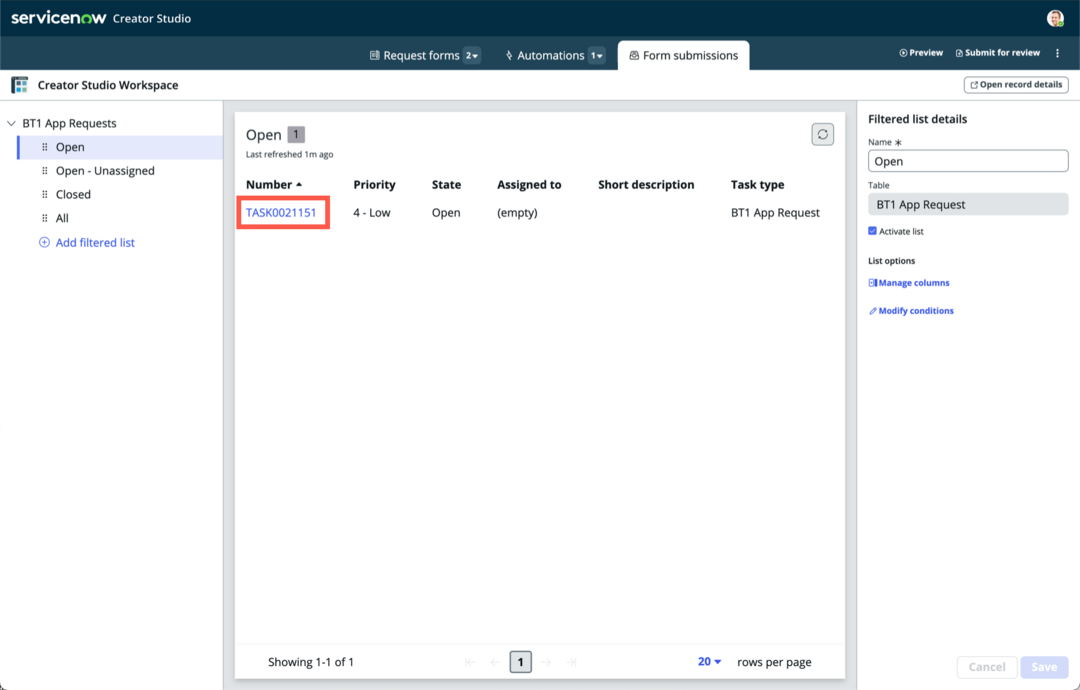Open the three-dot more options menu

point(1057,53)
